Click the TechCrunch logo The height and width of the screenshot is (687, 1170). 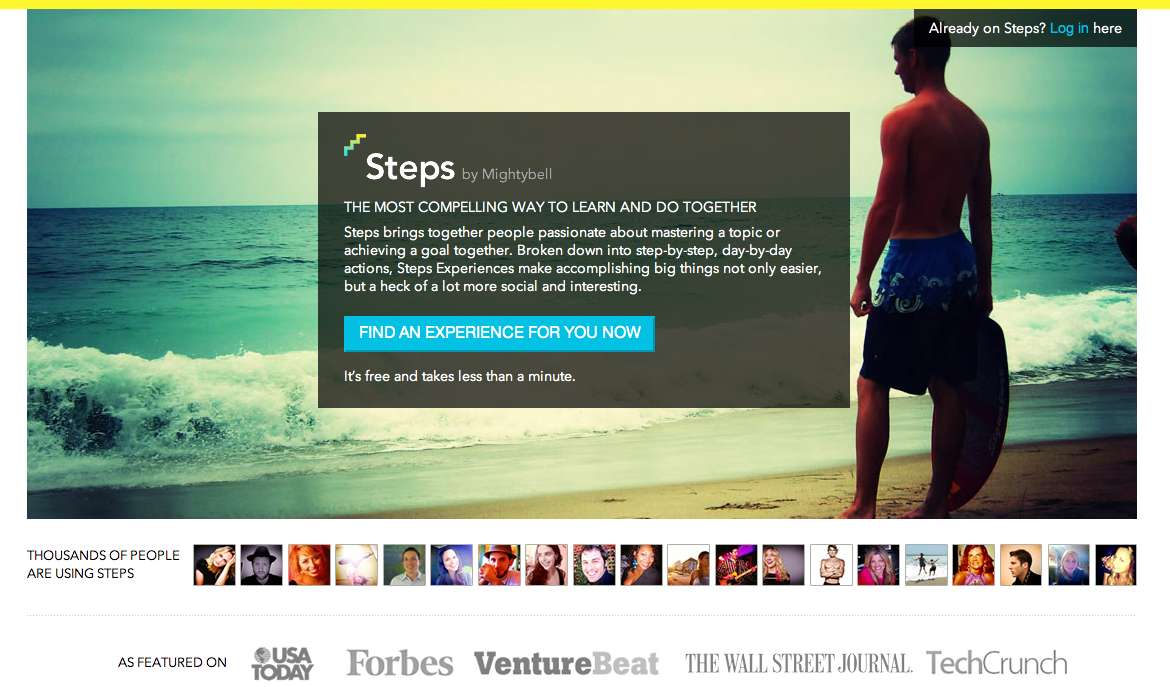point(997,663)
